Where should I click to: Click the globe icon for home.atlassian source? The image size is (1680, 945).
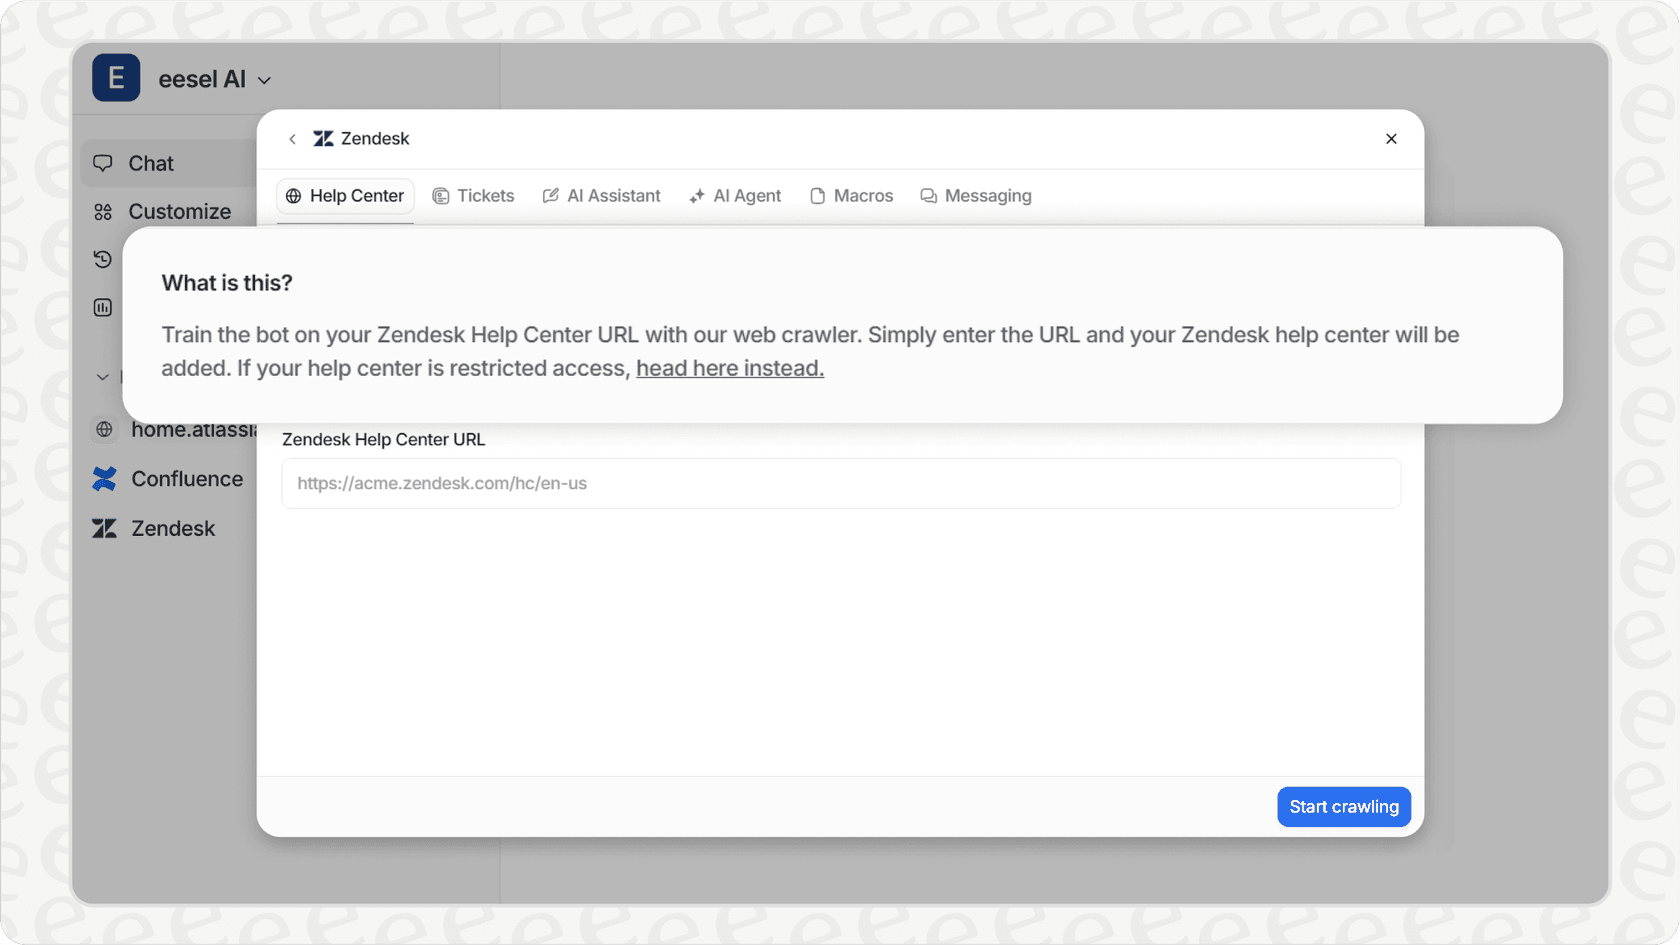click(104, 430)
